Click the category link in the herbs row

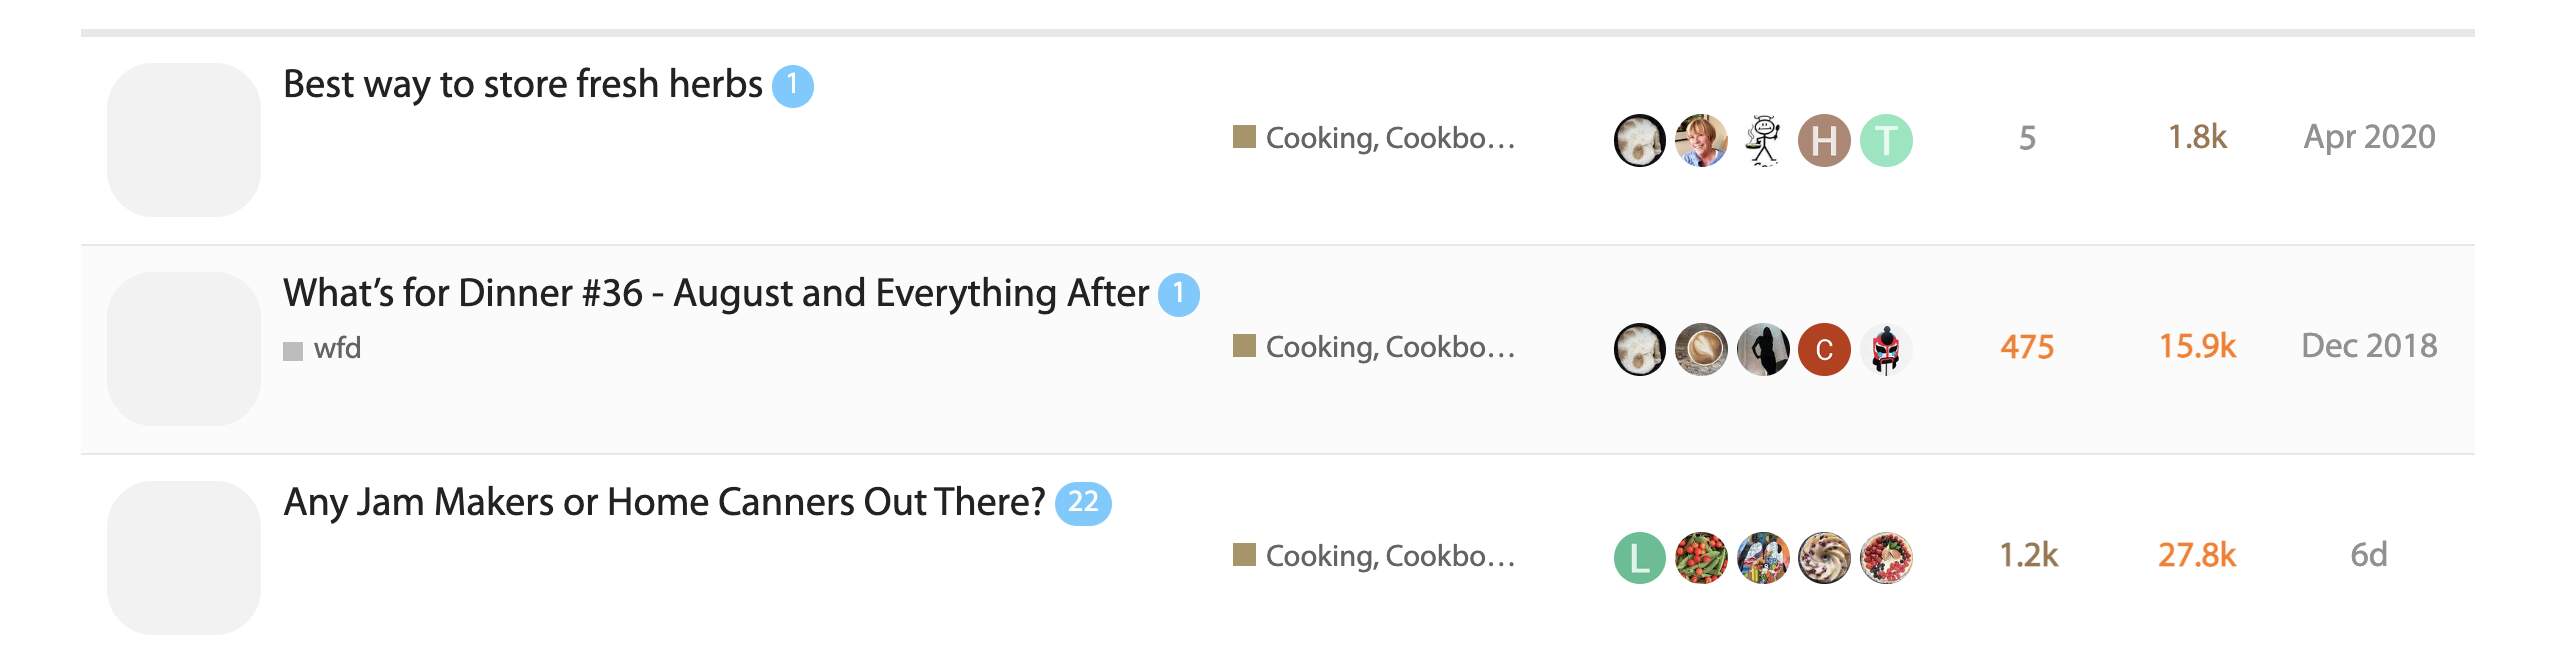1389,138
